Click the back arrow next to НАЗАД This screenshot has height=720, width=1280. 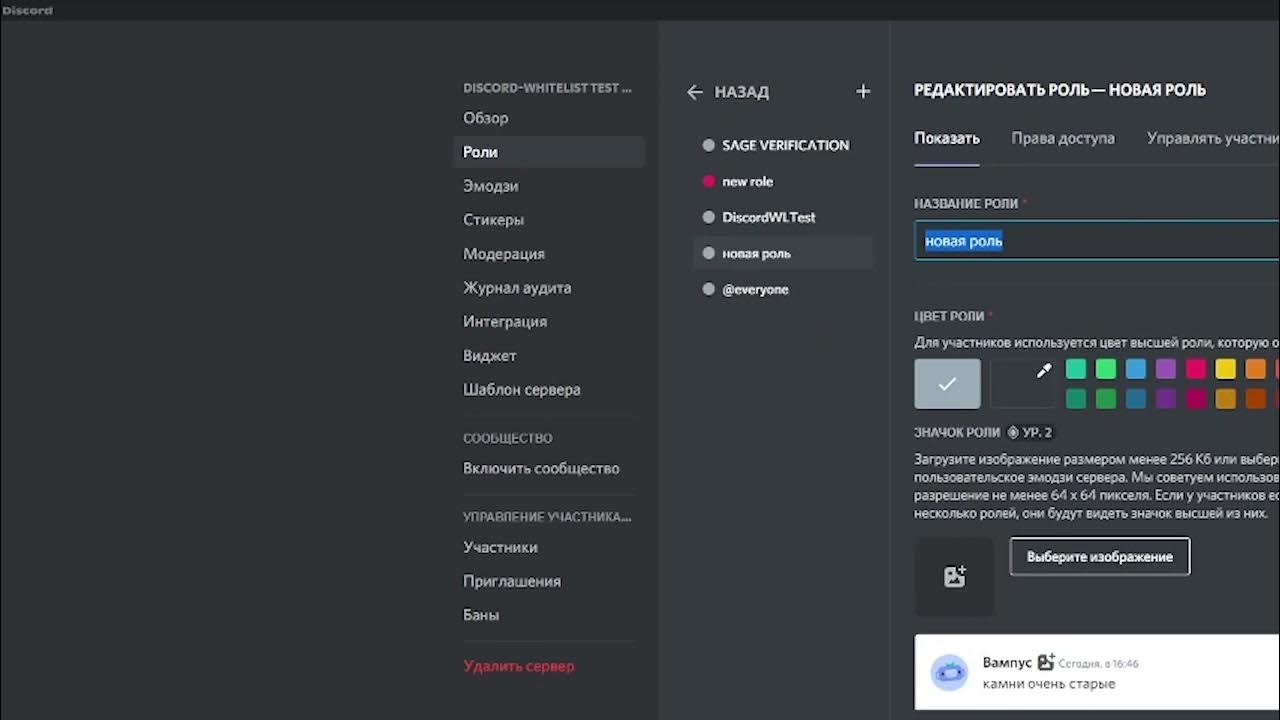click(695, 92)
